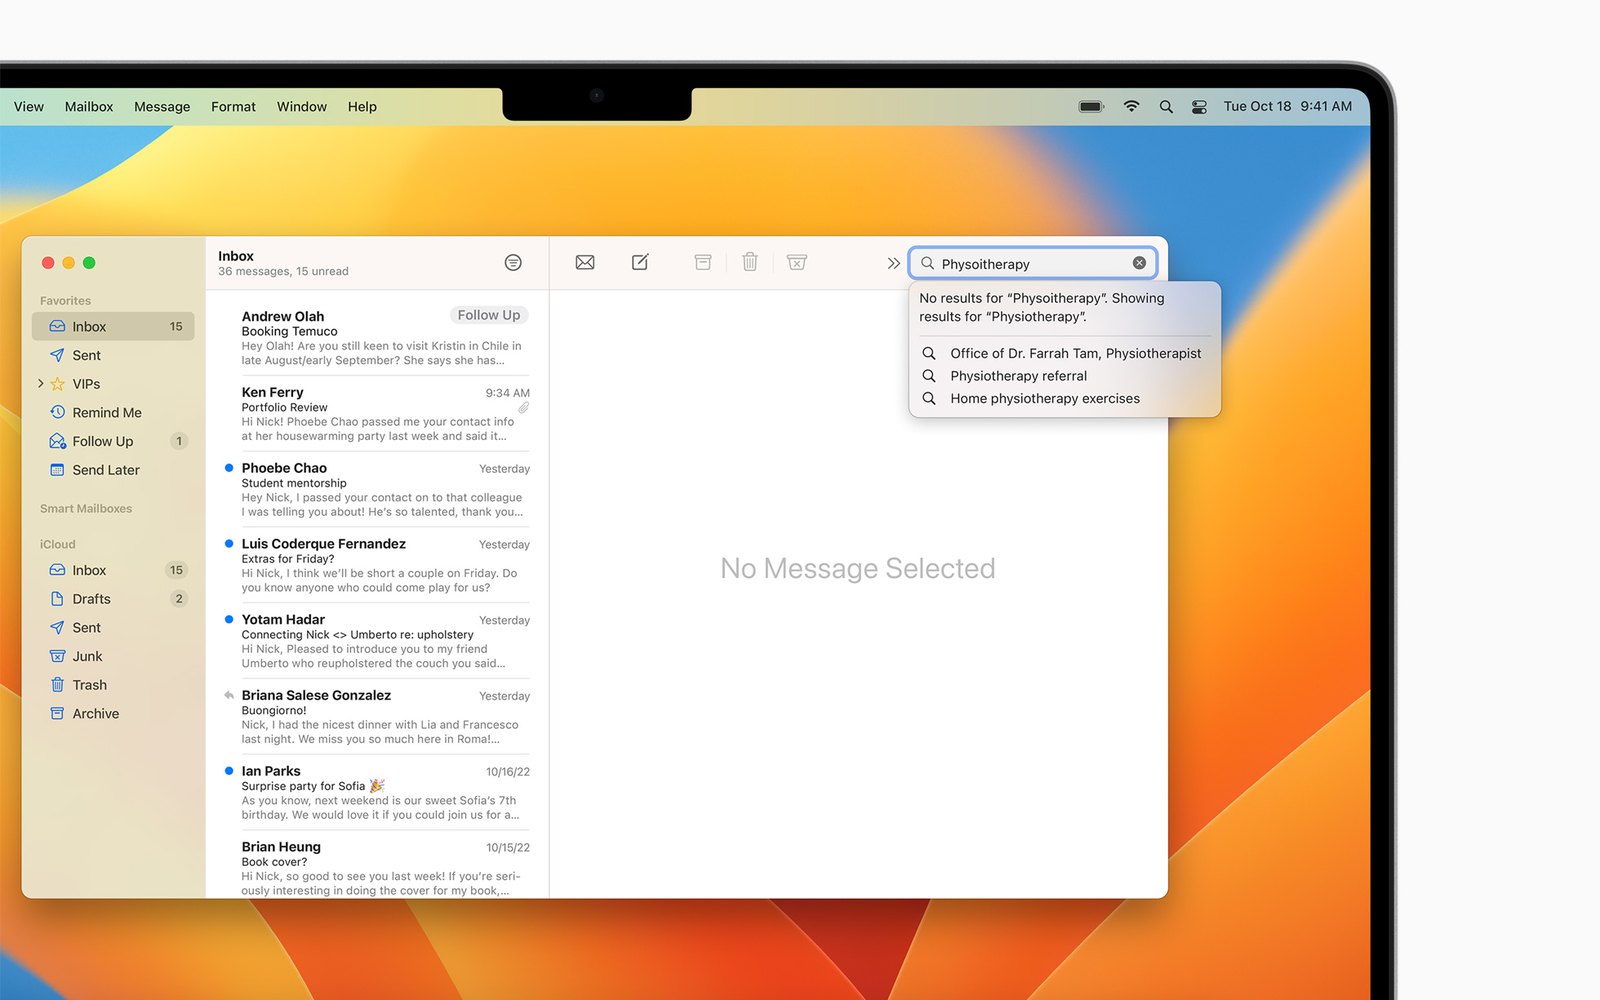
Task: Select the Home physiotherapy exercises suggestion
Action: click(1065, 398)
